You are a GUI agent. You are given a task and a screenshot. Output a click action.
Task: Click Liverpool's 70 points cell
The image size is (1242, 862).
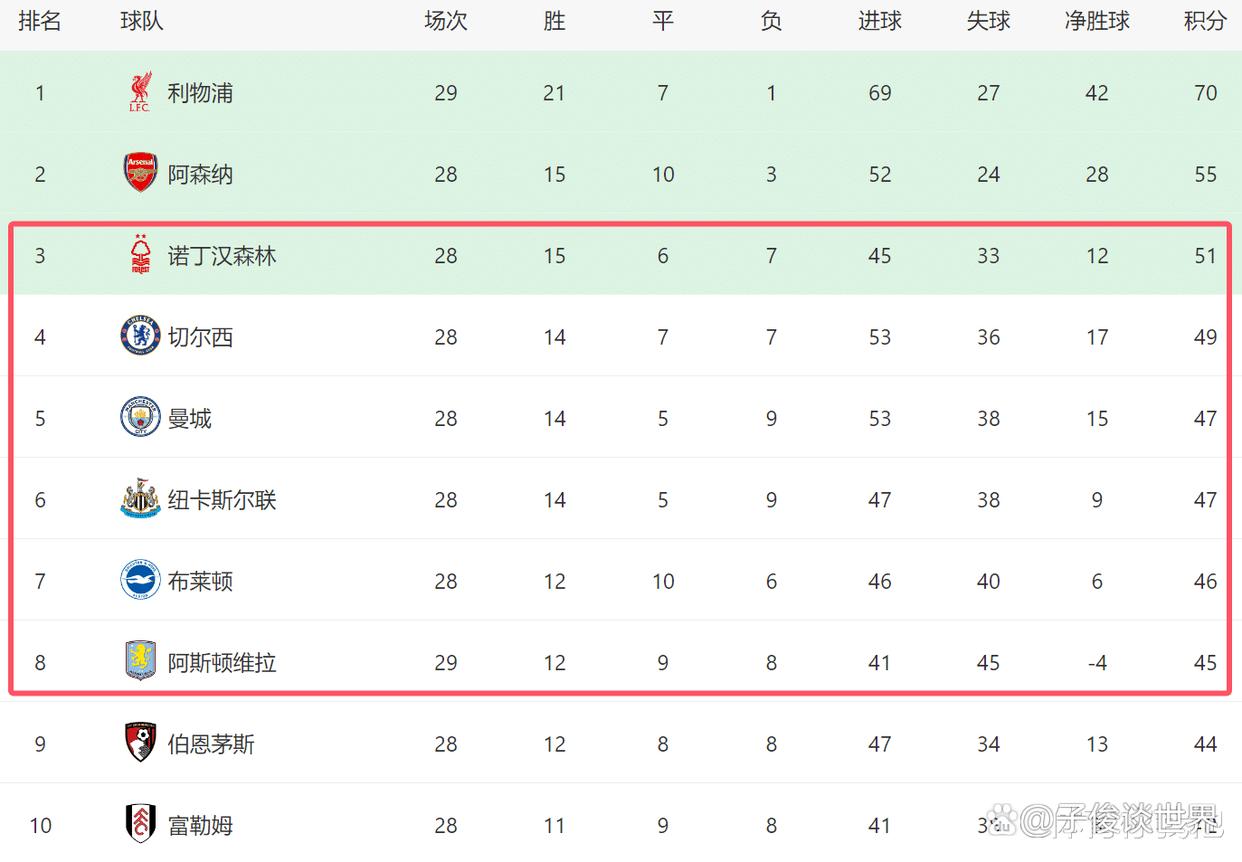(1205, 93)
